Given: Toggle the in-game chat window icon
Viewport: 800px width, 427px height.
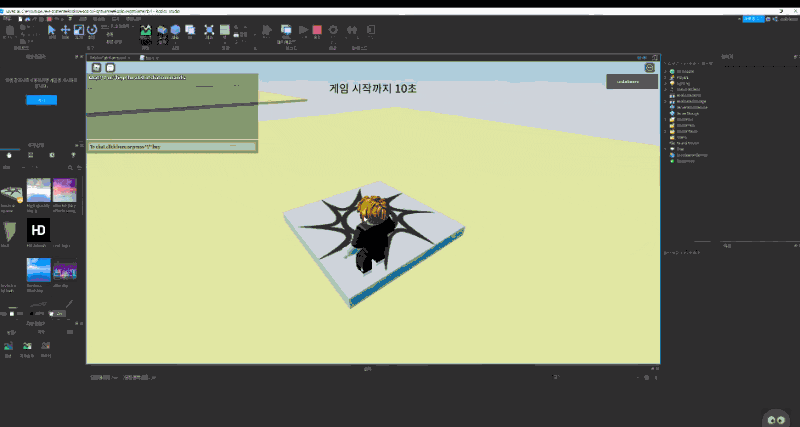Looking at the screenshot, I should click(x=110, y=67).
